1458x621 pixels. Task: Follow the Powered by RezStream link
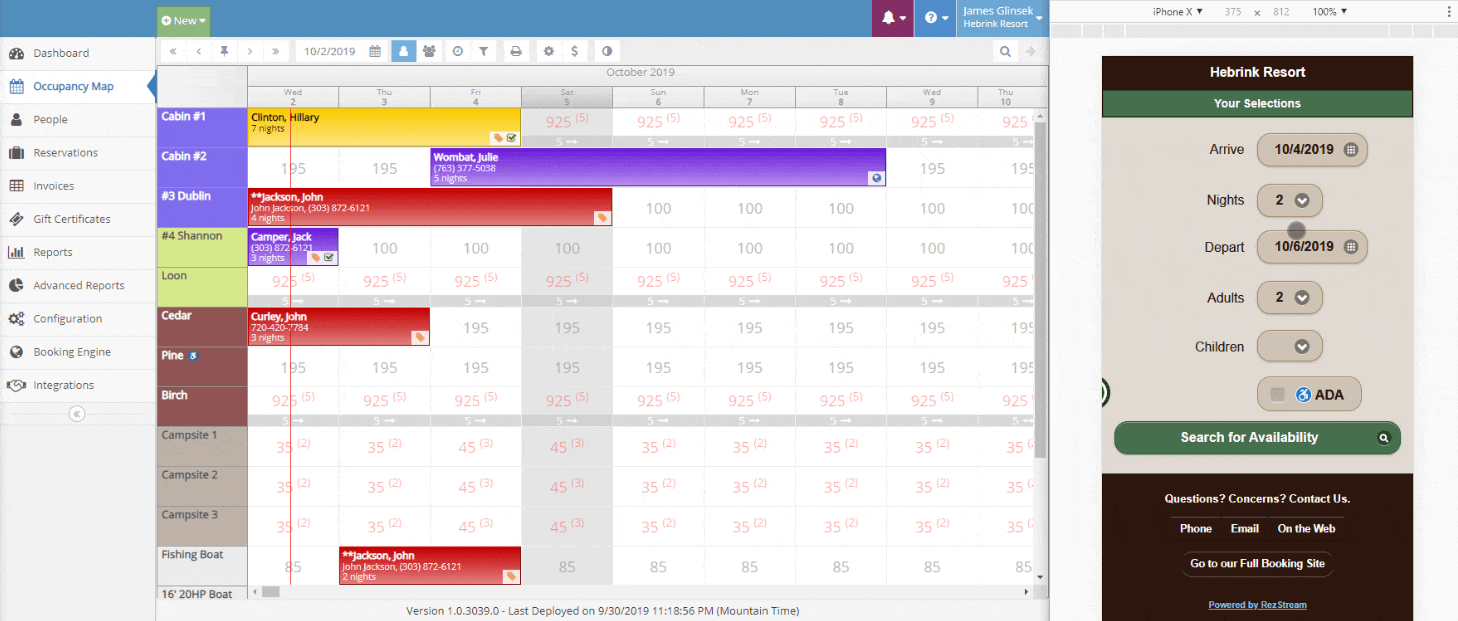[x=1257, y=605]
